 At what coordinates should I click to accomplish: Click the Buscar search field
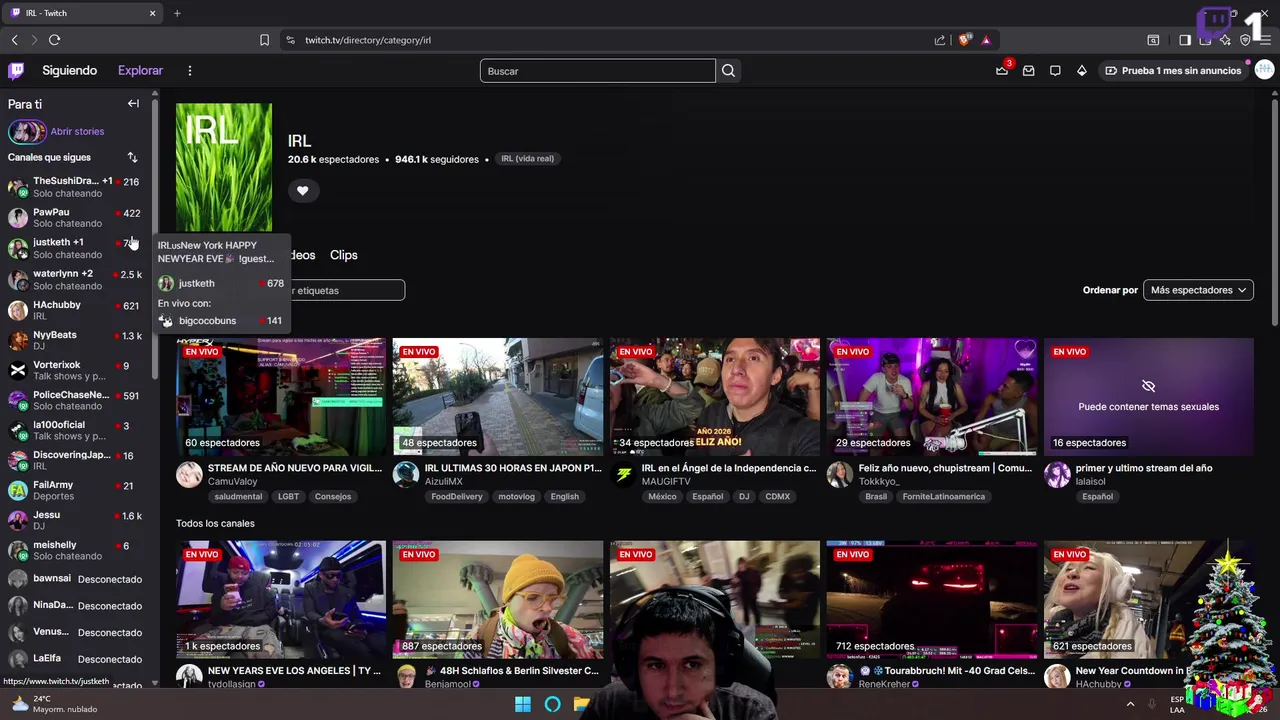598,71
